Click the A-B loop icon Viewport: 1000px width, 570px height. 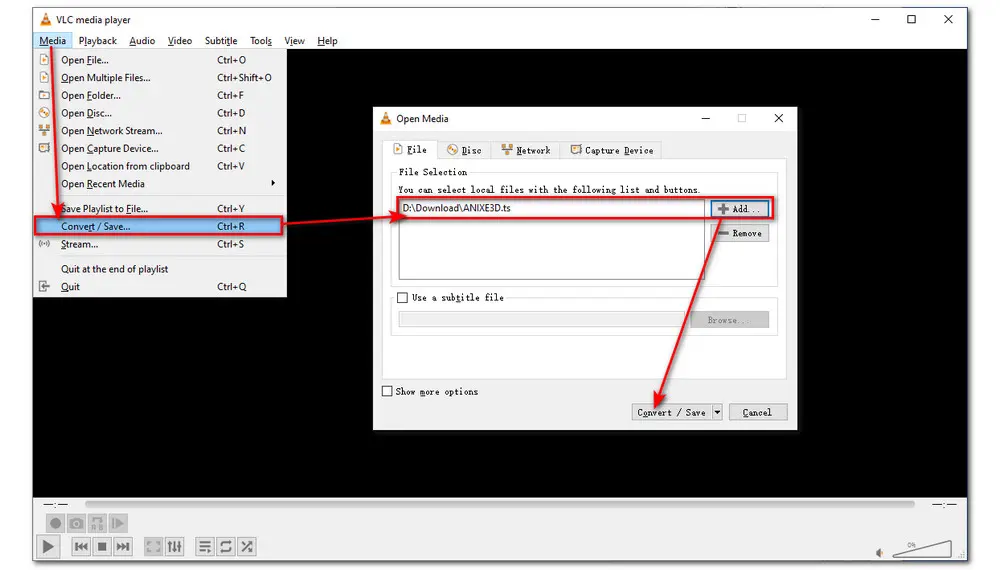point(97,523)
